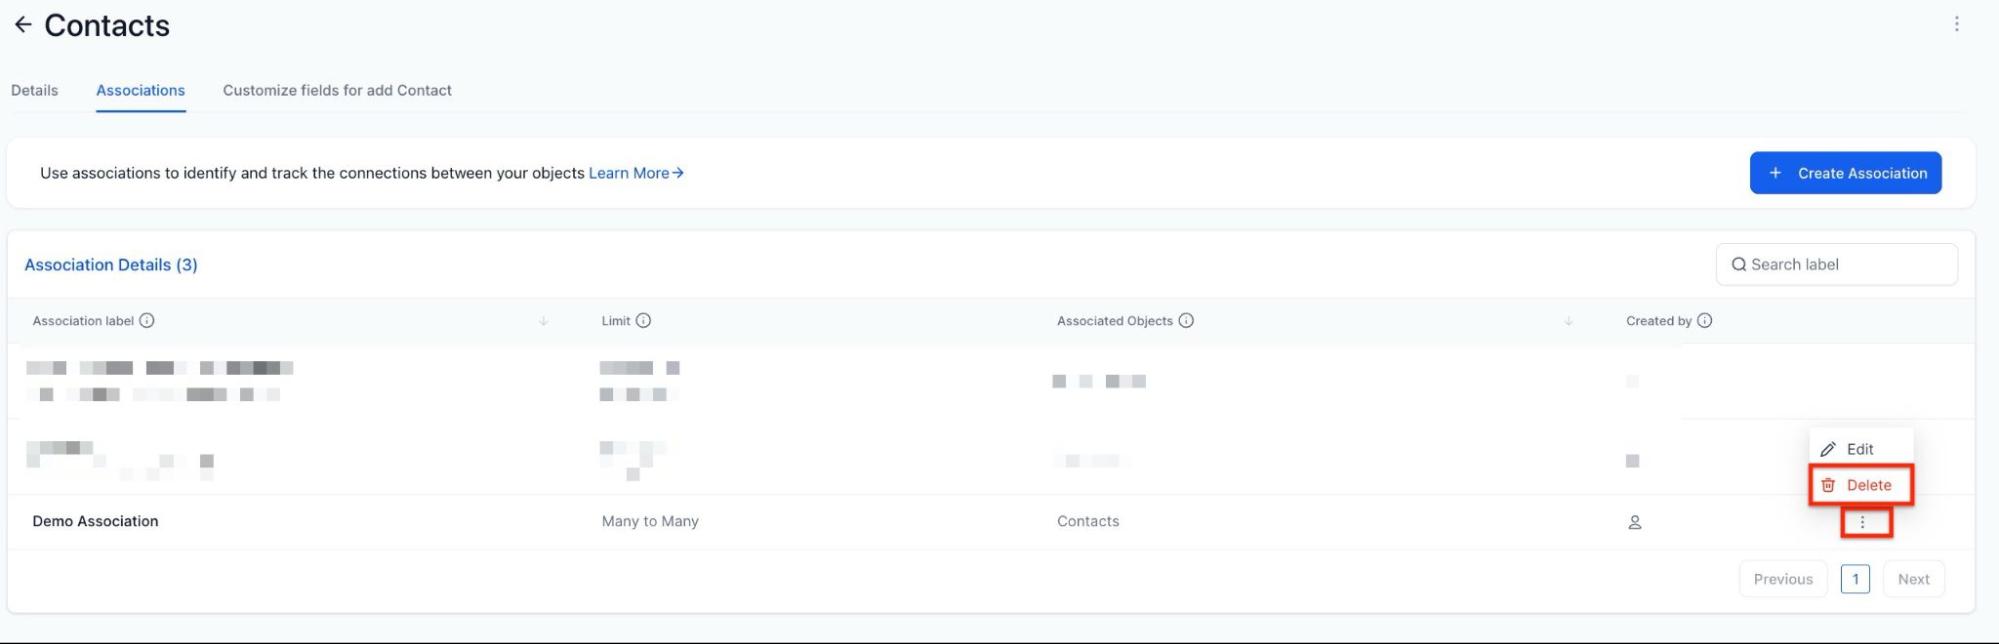Viewport: 1999px width, 644px height.
Task: Click the trash icon in the Delete option
Action: [x=1828, y=485]
